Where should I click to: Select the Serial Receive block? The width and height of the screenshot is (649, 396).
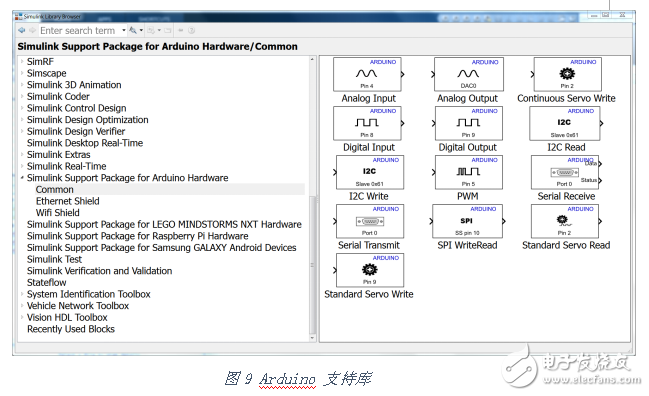coord(566,172)
